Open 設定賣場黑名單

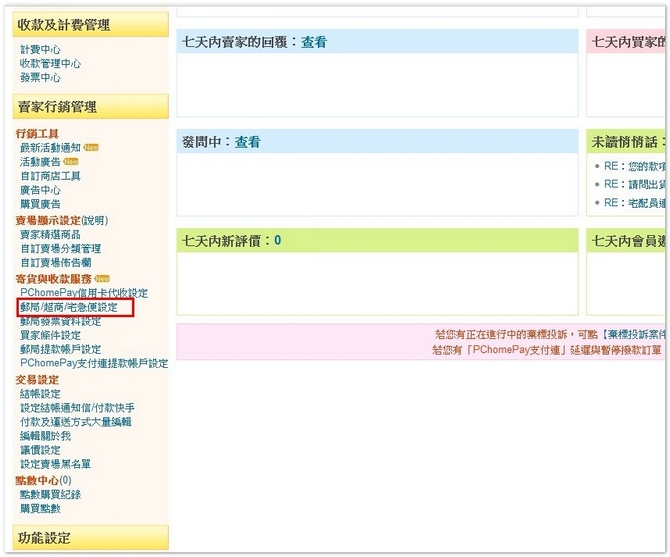55,464
